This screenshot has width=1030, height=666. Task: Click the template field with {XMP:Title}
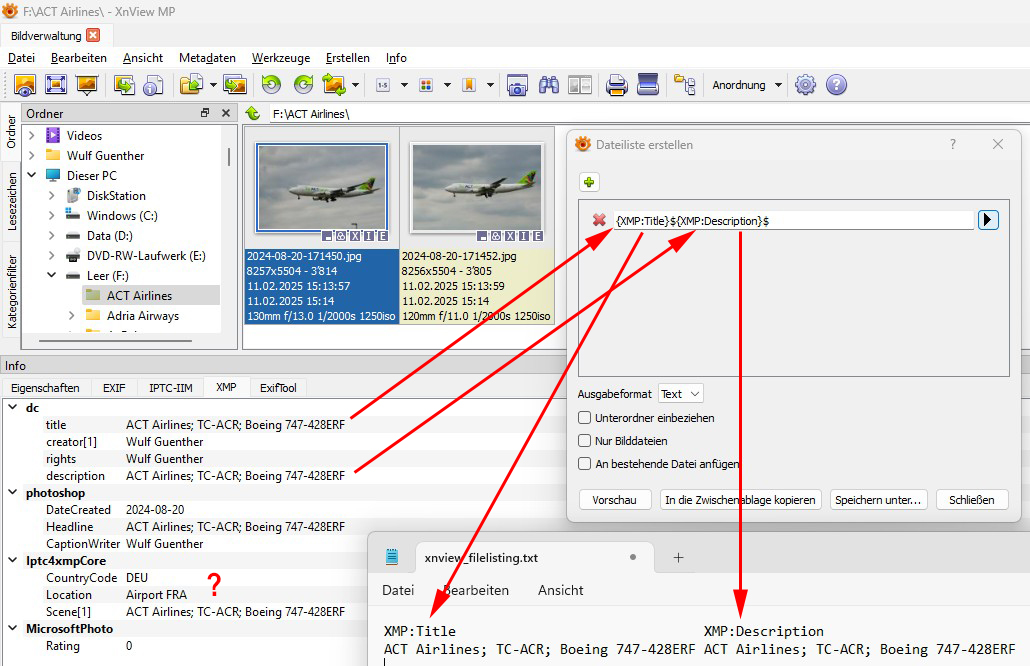pyautogui.click(x=794, y=221)
